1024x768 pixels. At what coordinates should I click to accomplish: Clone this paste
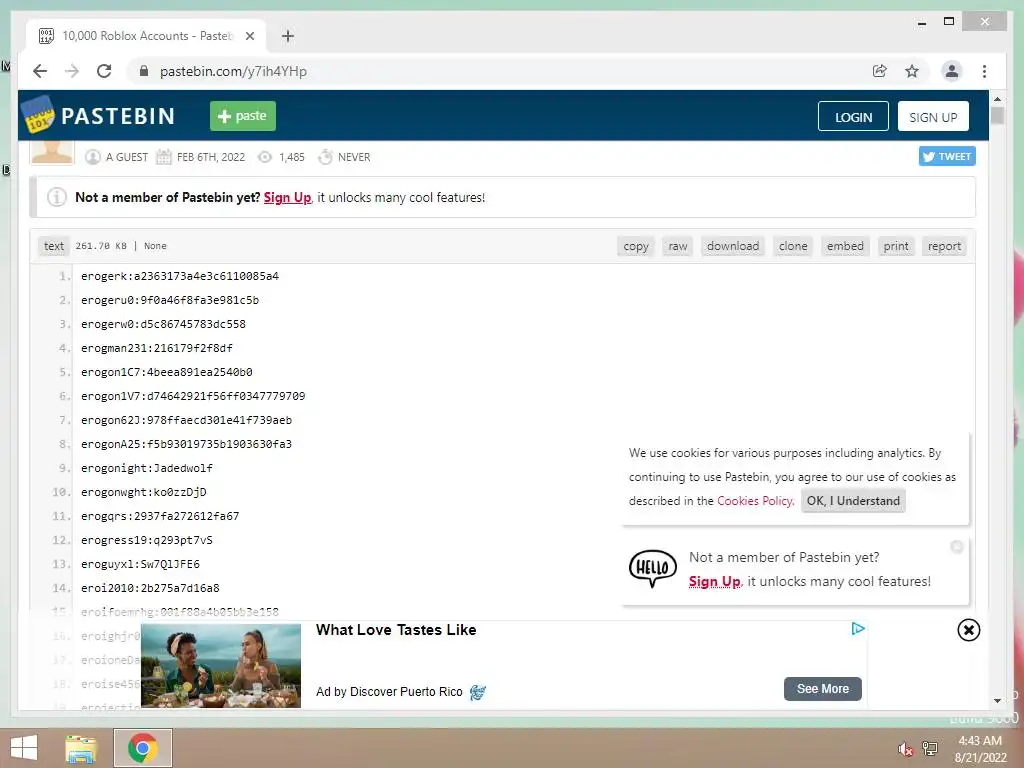[x=793, y=246]
